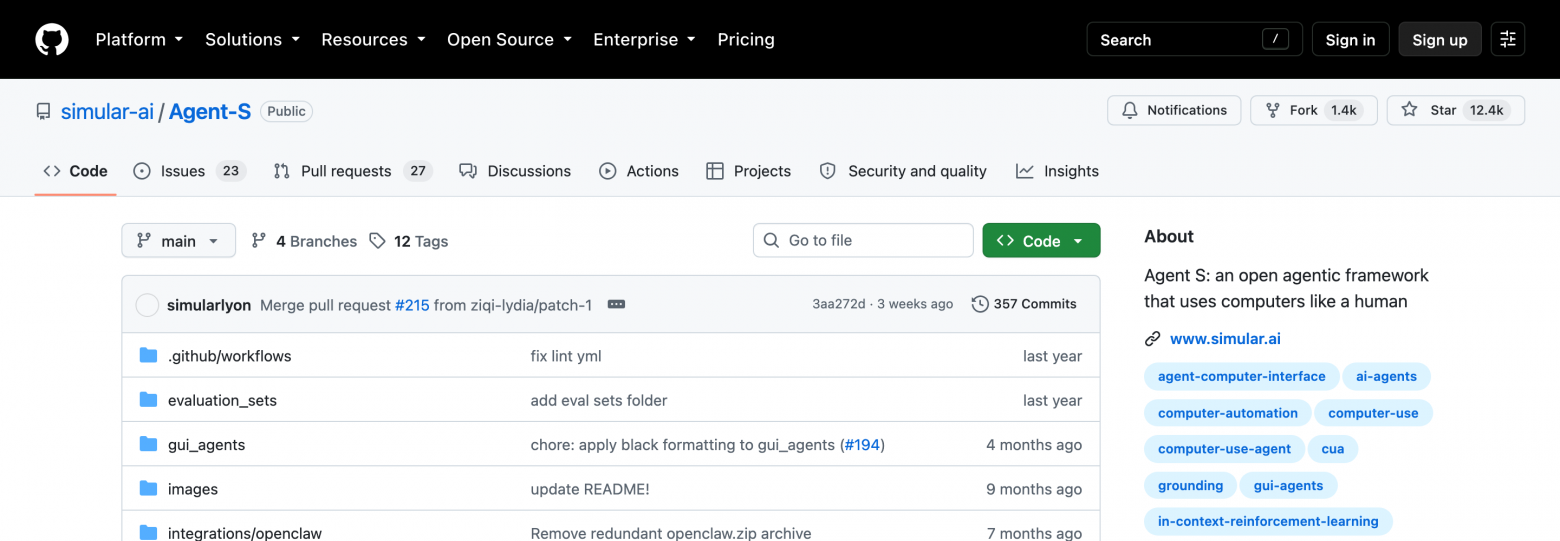
Task: Go to the Discussions tab
Action: pos(515,171)
